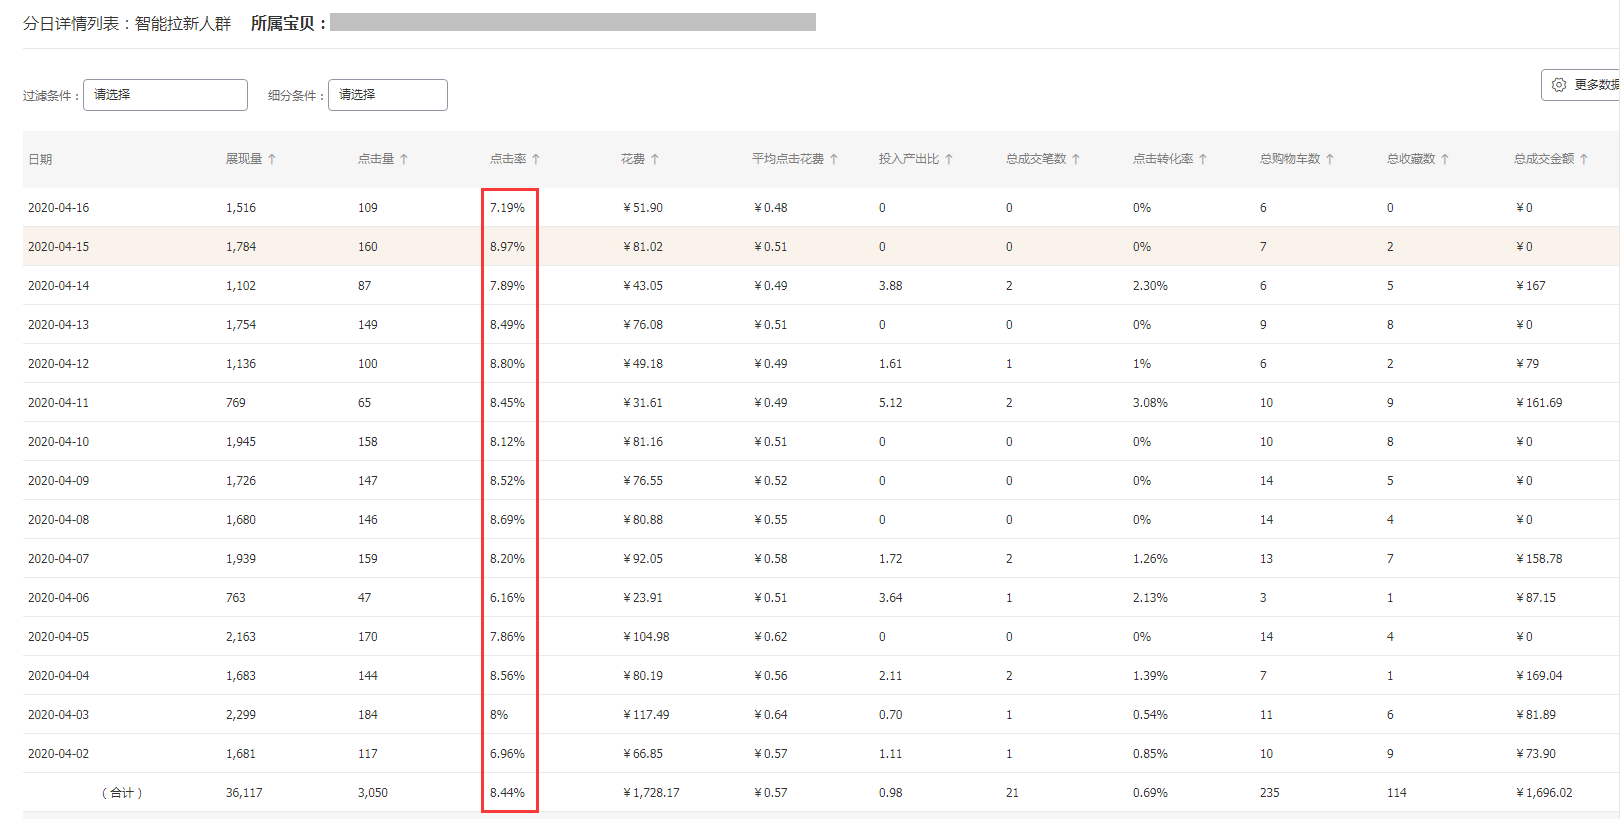Click the gear icon in 更多数据
1620x819 pixels.
pyautogui.click(x=1559, y=85)
